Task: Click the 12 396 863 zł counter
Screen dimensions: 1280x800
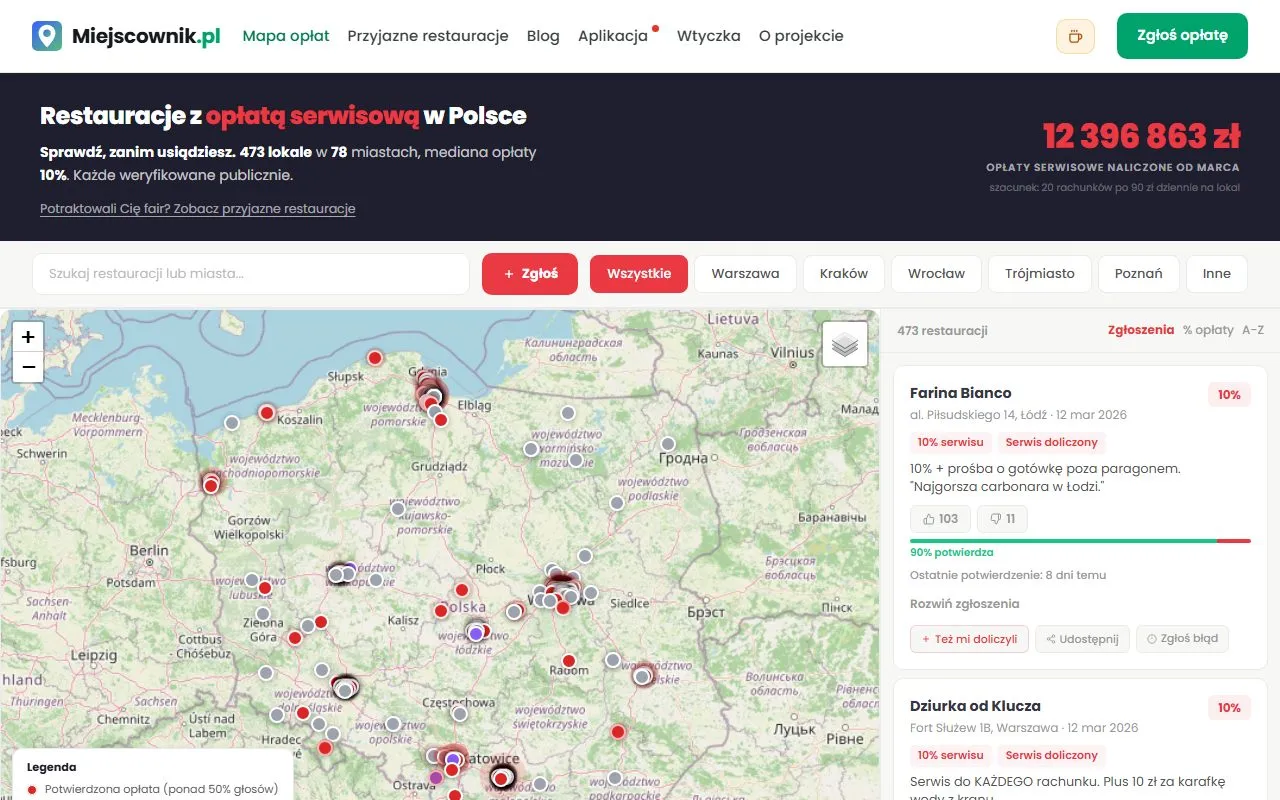Action: (1141, 135)
